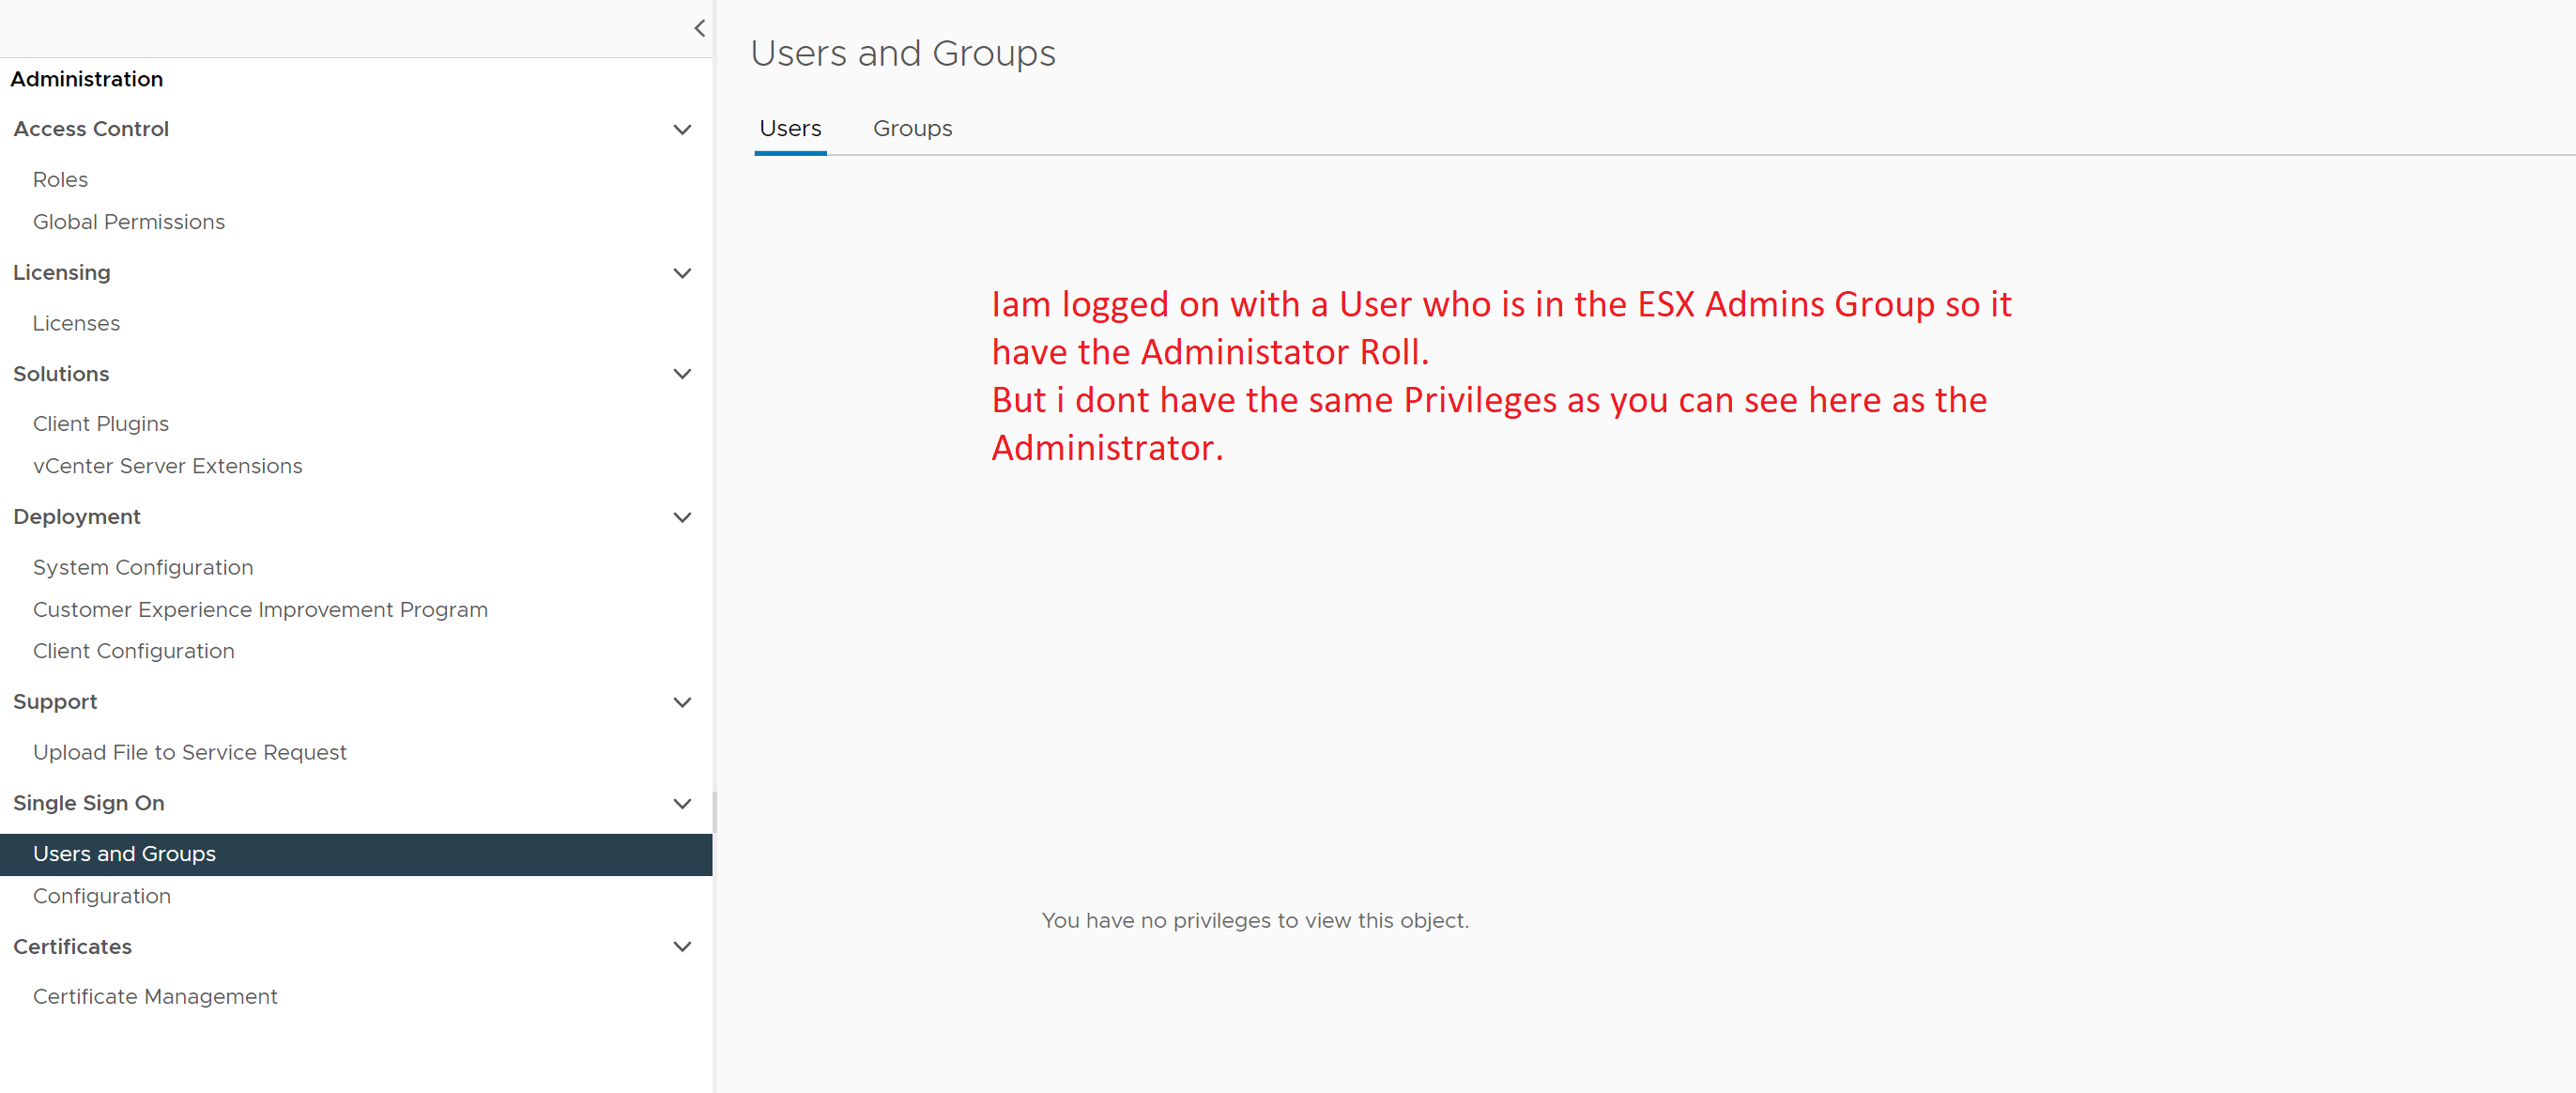
Task: Collapse the navigation sidebar
Action: coord(699,28)
